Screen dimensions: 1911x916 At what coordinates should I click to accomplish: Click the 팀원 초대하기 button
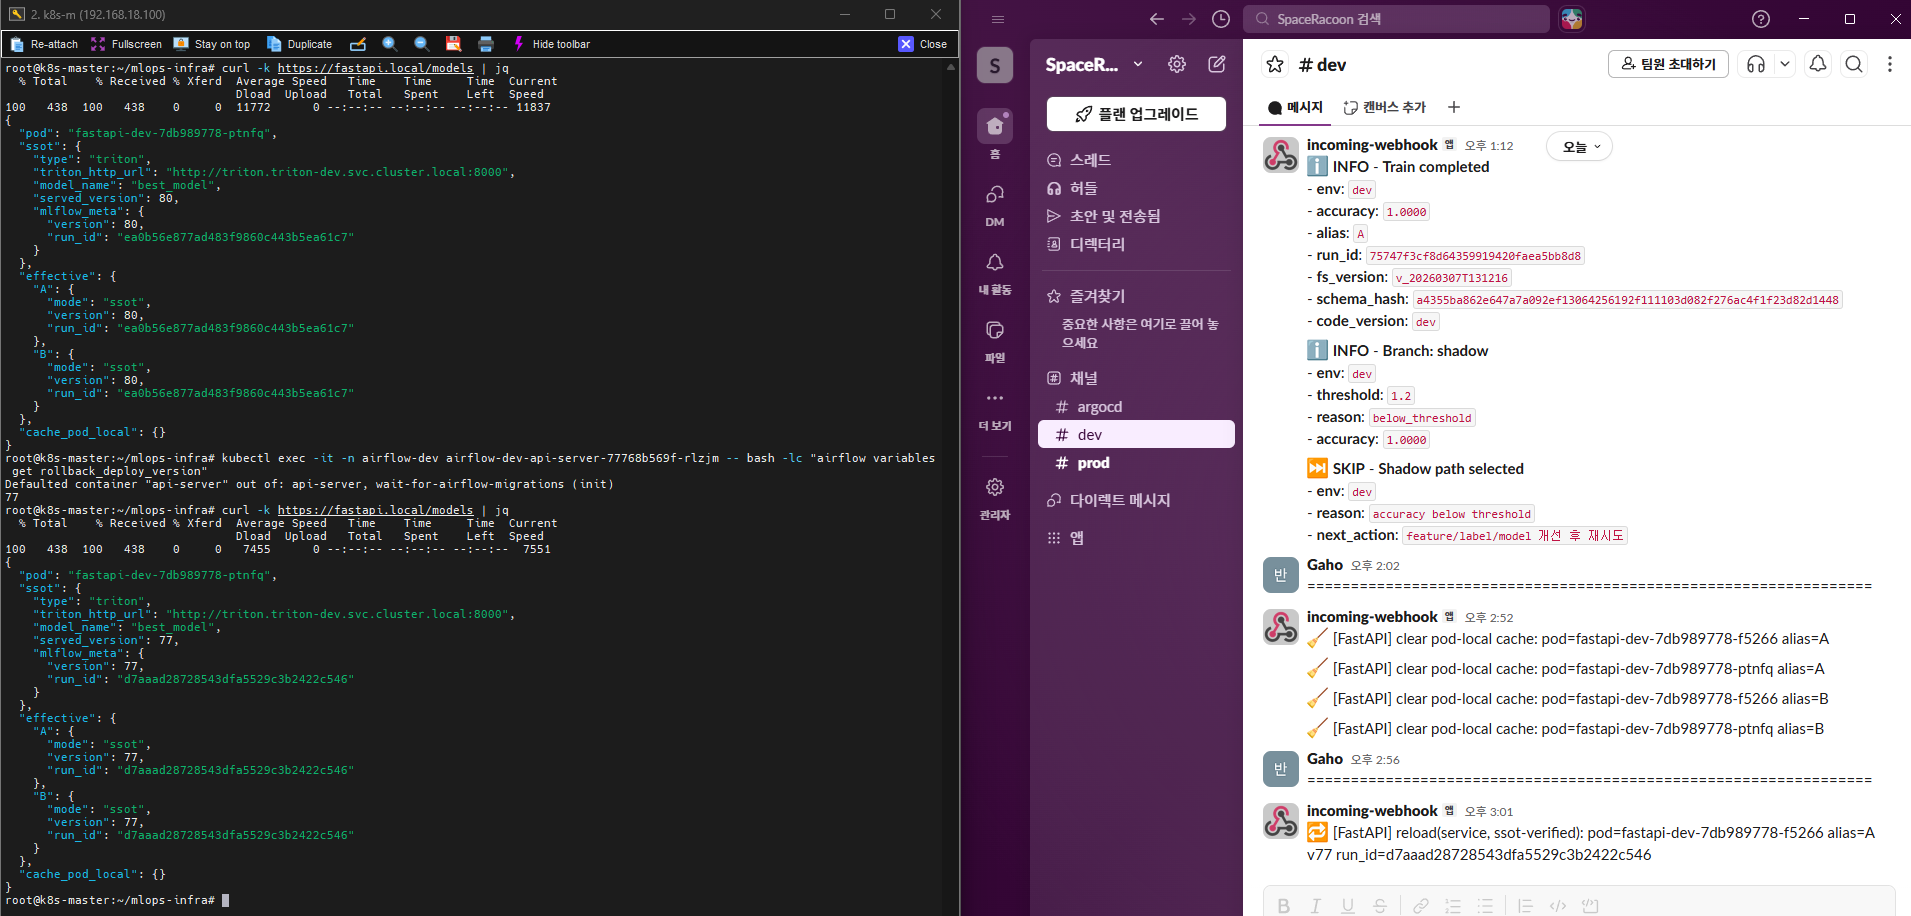[1667, 63]
